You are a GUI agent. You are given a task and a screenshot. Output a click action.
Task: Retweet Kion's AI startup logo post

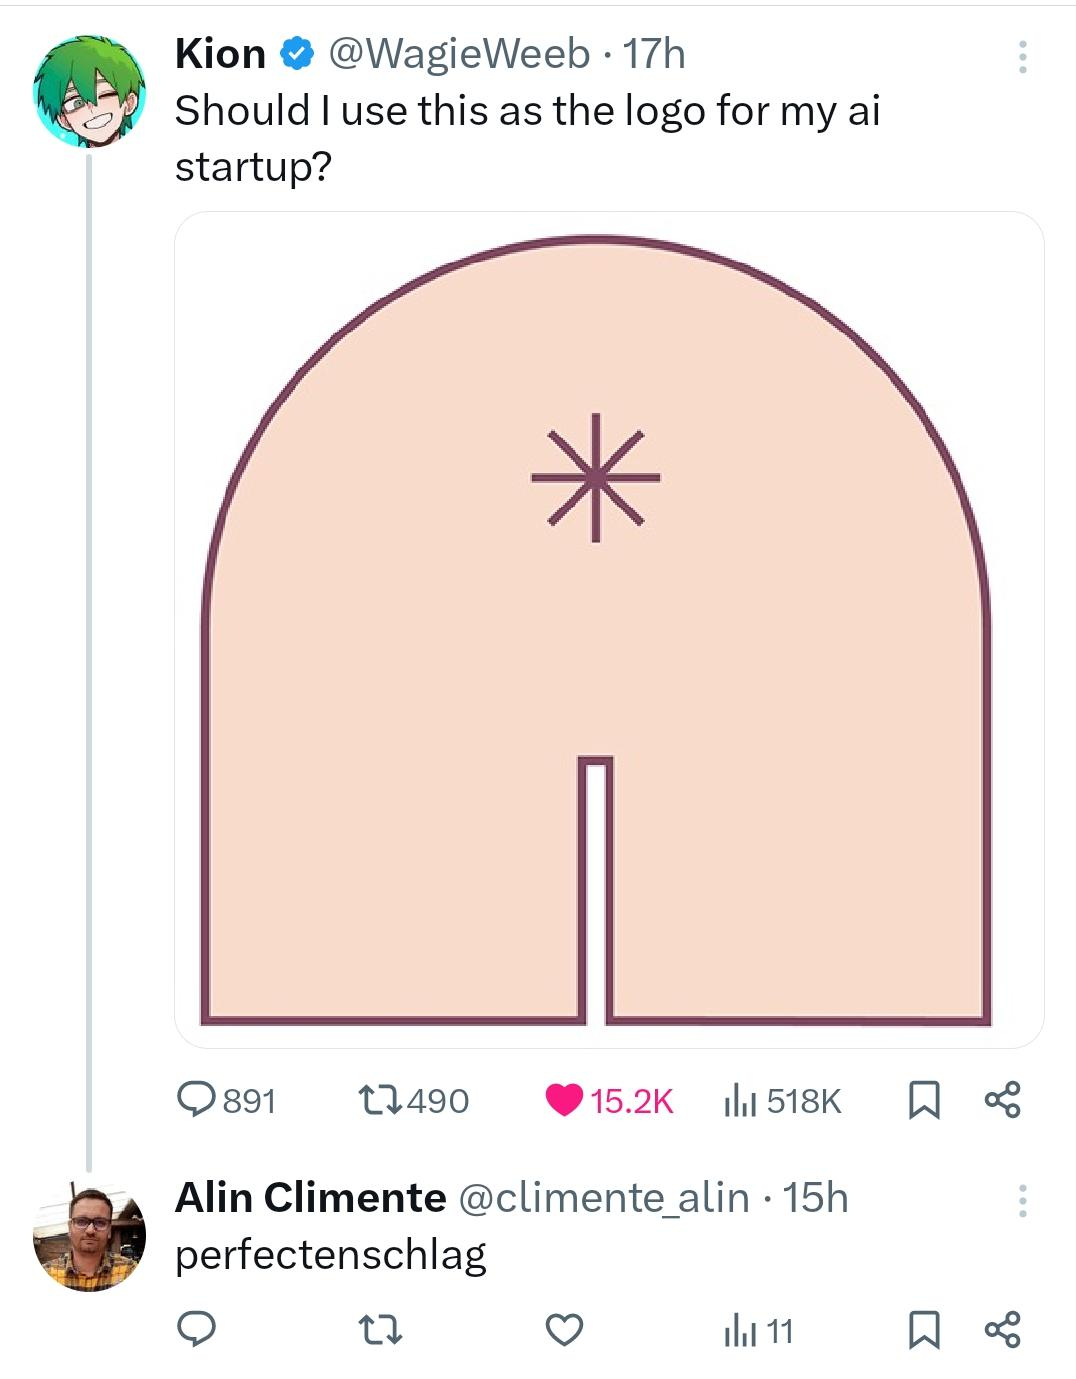tap(381, 1100)
